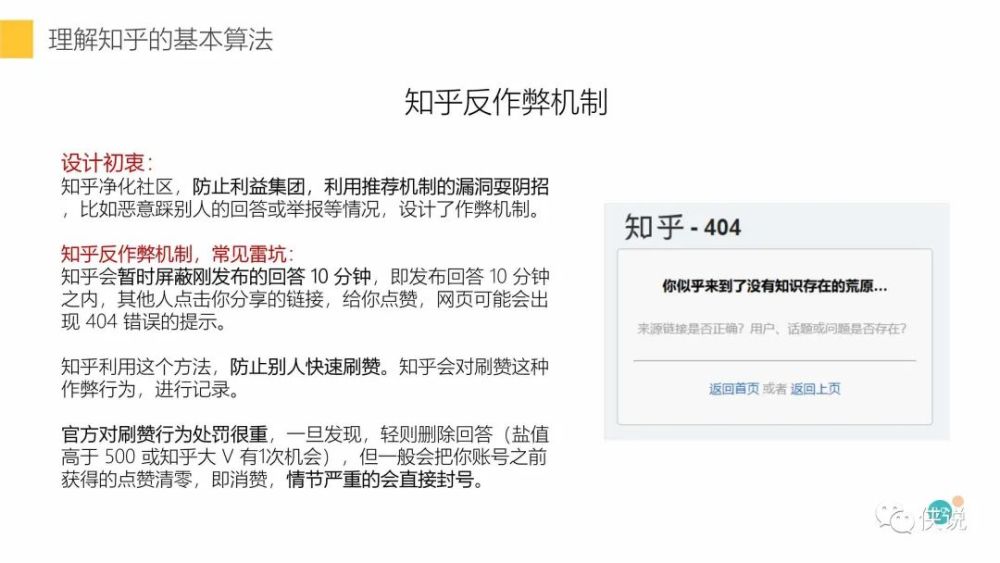This screenshot has width=1000, height=563.
Task: Click the 知乎 - 404 page title
Action: pyautogui.click(x=682, y=227)
